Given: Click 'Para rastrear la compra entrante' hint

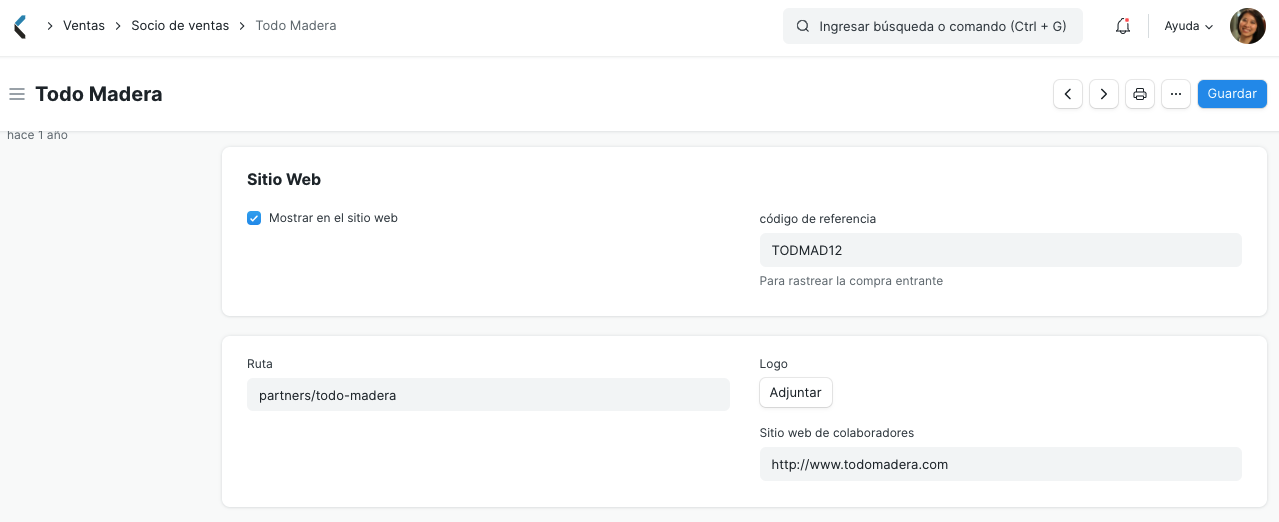Looking at the screenshot, I should coord(851,281).
